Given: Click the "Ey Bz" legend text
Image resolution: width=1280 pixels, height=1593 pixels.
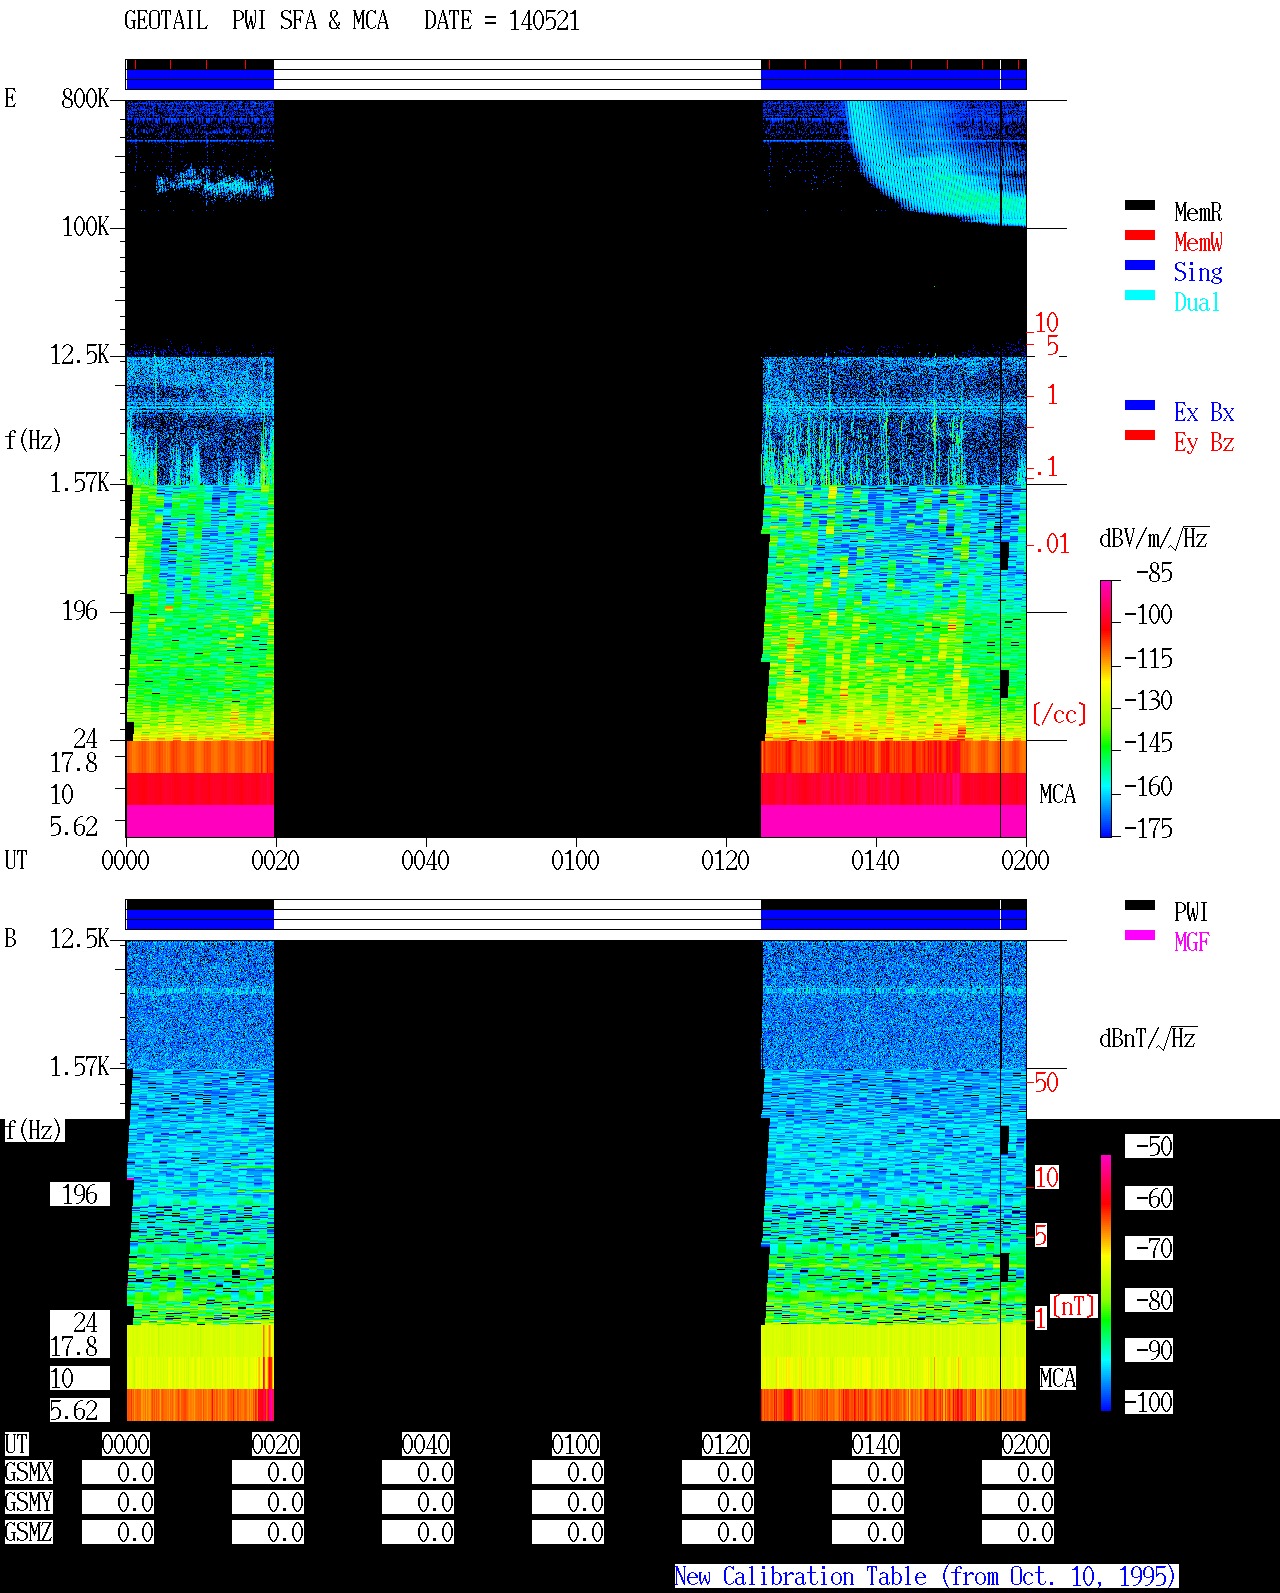Looking at the screenshot, I should click(x=1204, y=442).
